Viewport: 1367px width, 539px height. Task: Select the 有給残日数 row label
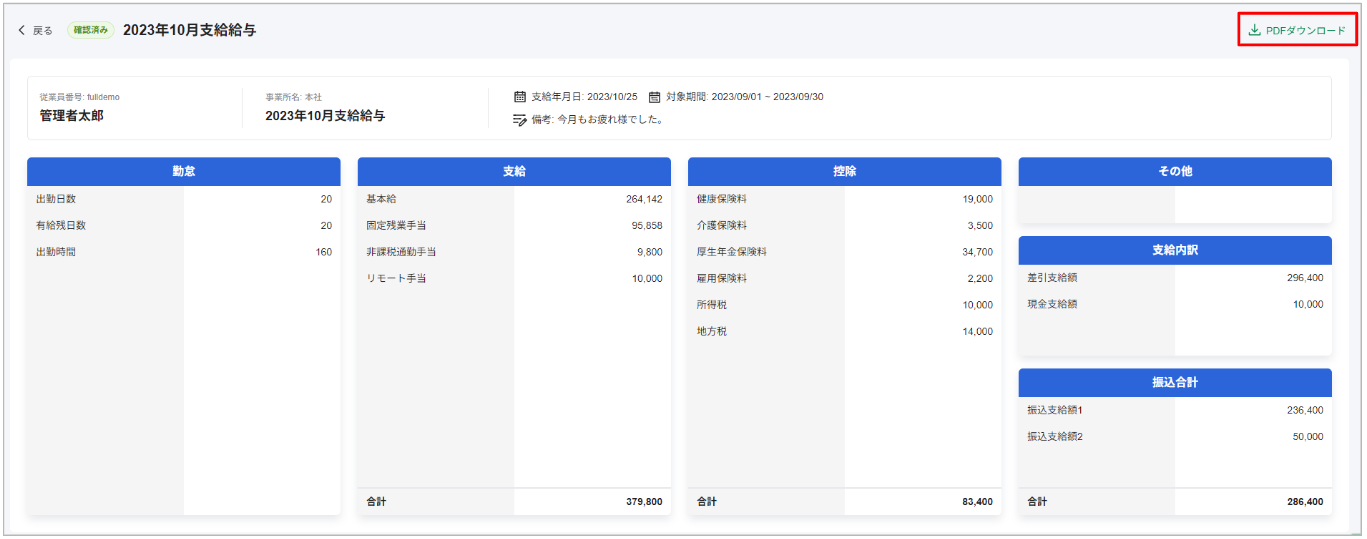click(61, 225)
